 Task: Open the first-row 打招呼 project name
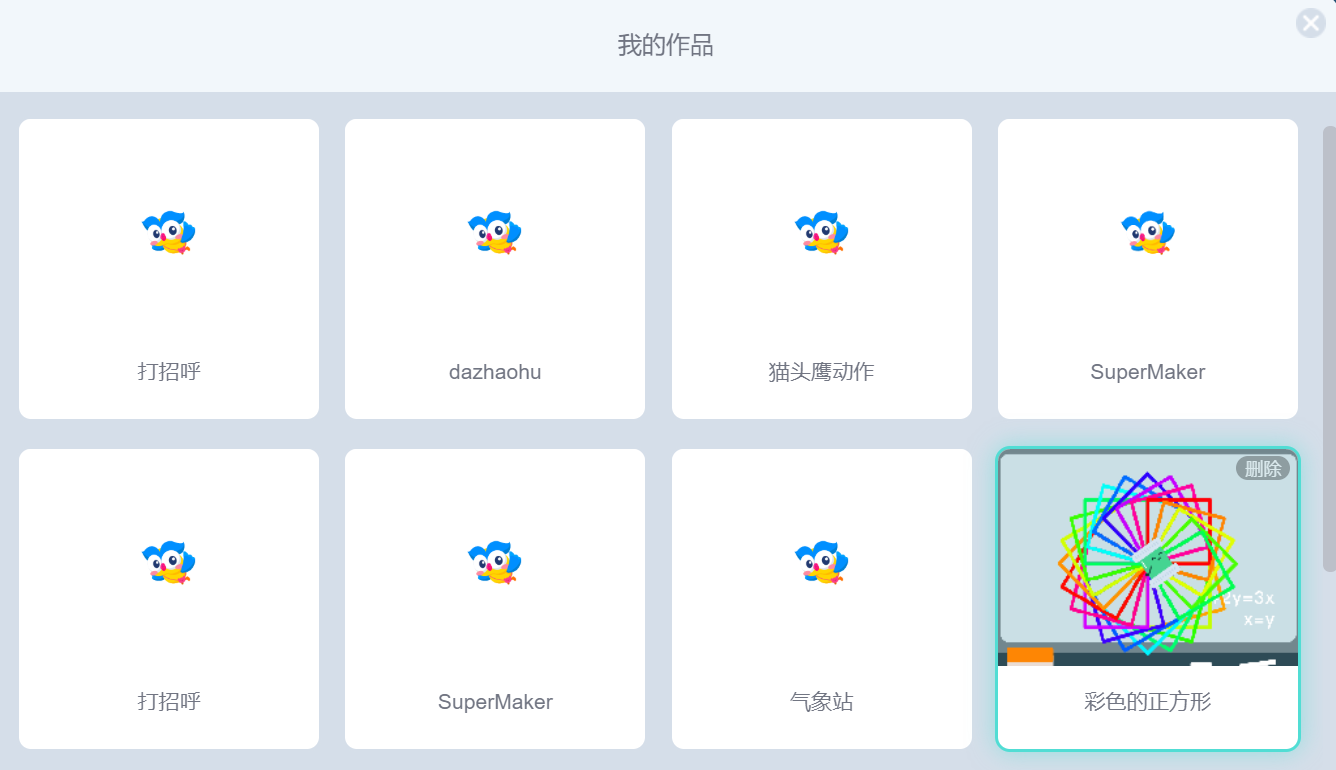pyautogui.click(x=169, y=372)
